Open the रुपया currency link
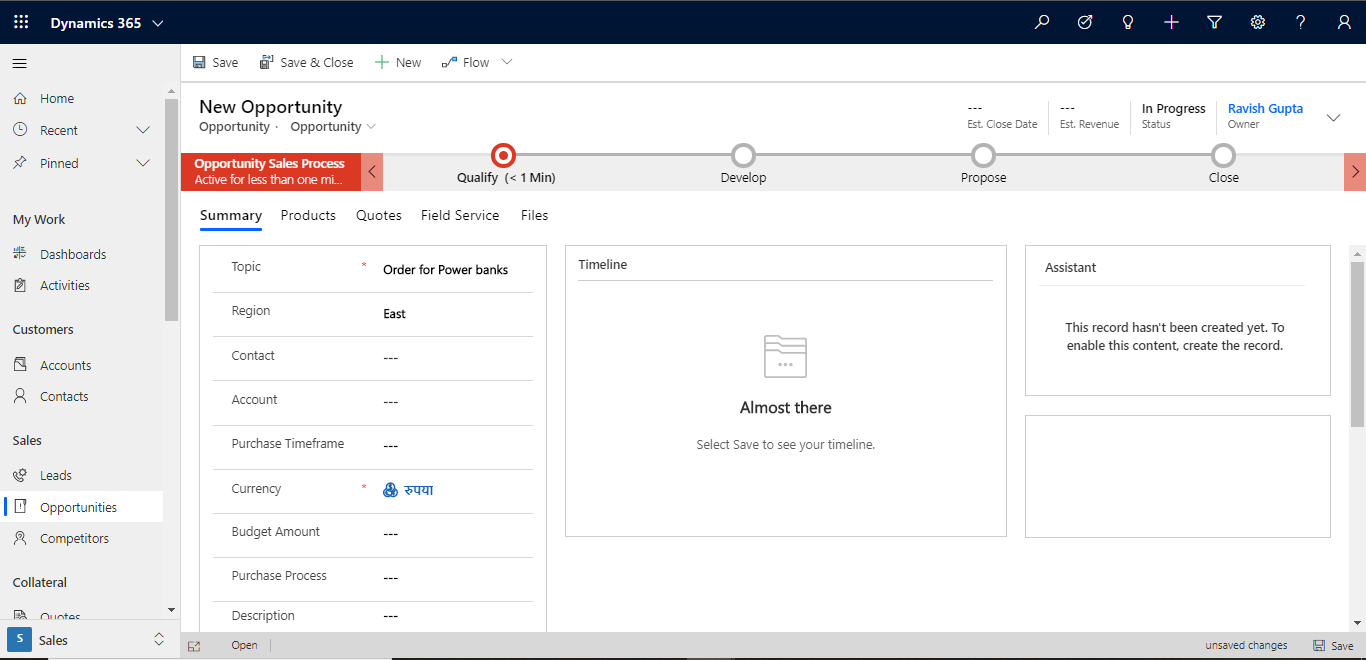This screenshot has width=1366, height=660. point(418,490)
